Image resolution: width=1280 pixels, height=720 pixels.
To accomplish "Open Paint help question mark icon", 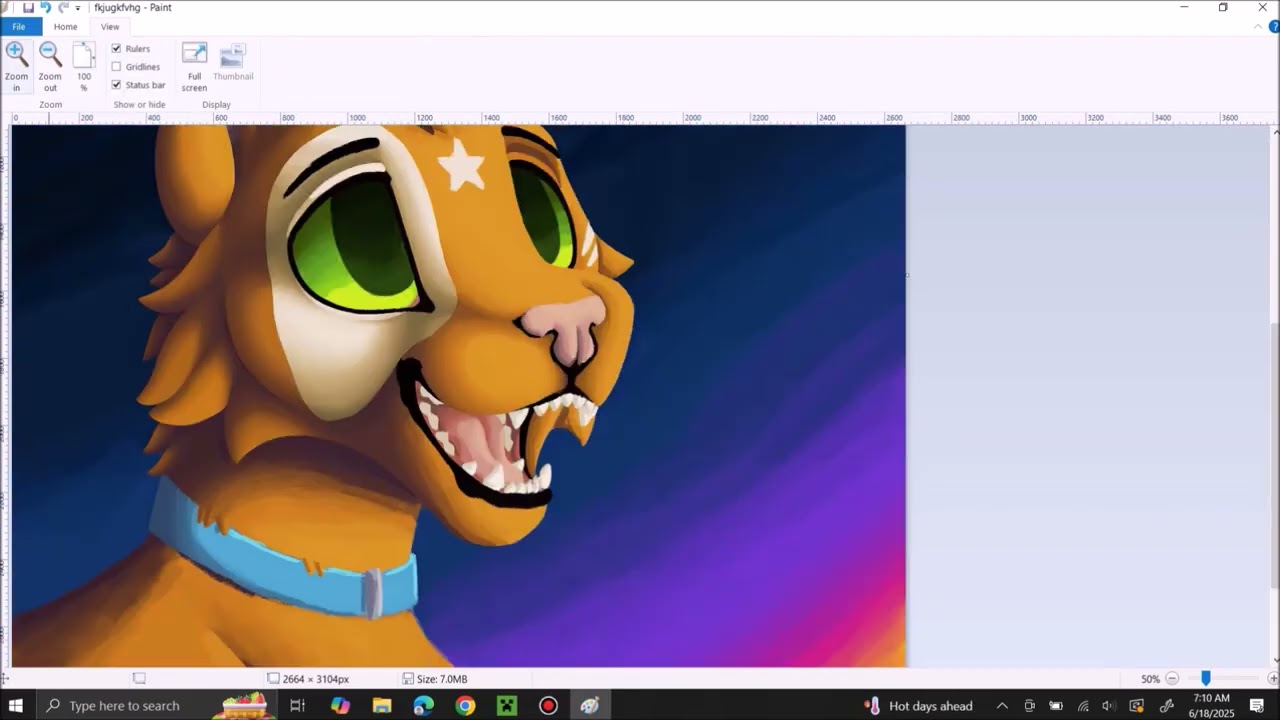I will 1273,27.
